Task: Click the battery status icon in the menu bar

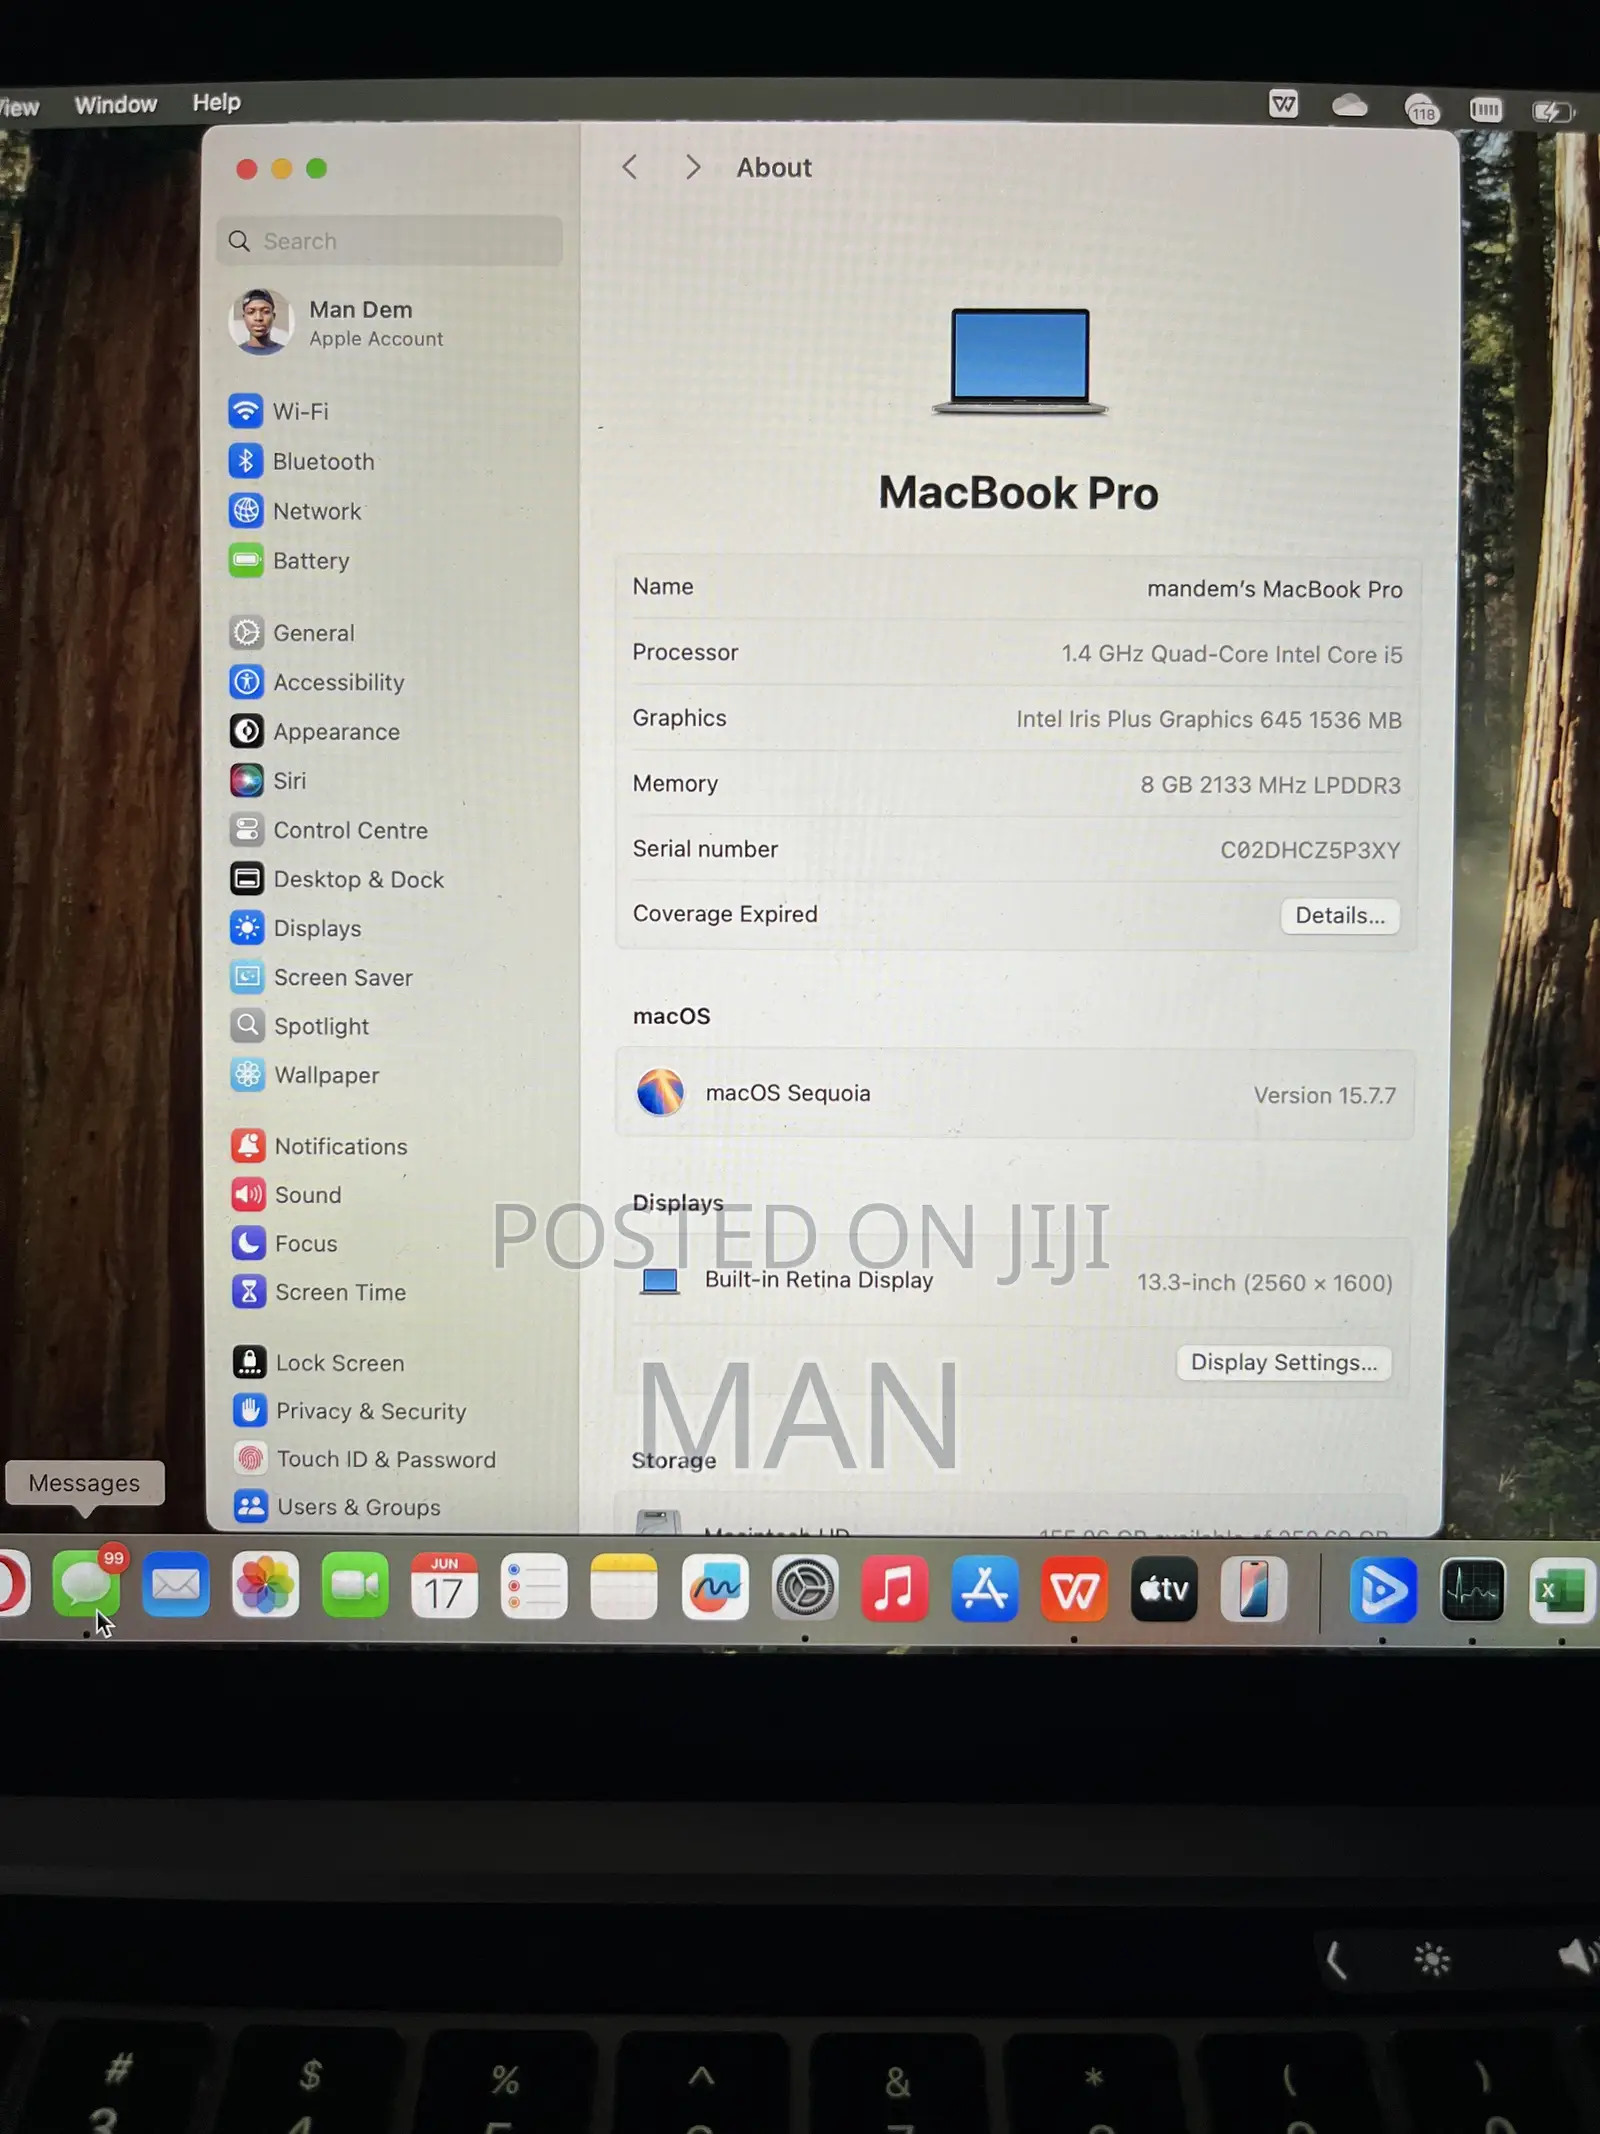Action: (1554, 110)
